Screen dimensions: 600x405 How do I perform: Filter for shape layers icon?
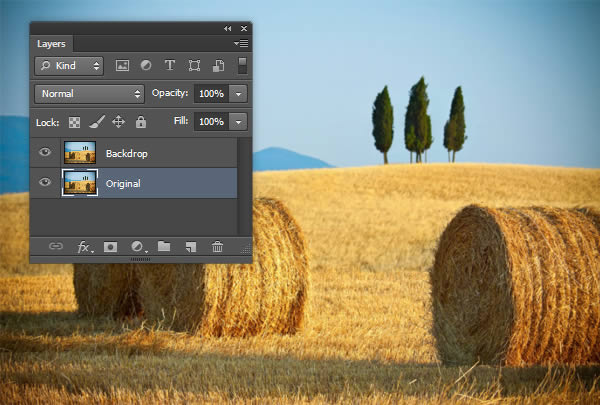(x=194, y=65)
